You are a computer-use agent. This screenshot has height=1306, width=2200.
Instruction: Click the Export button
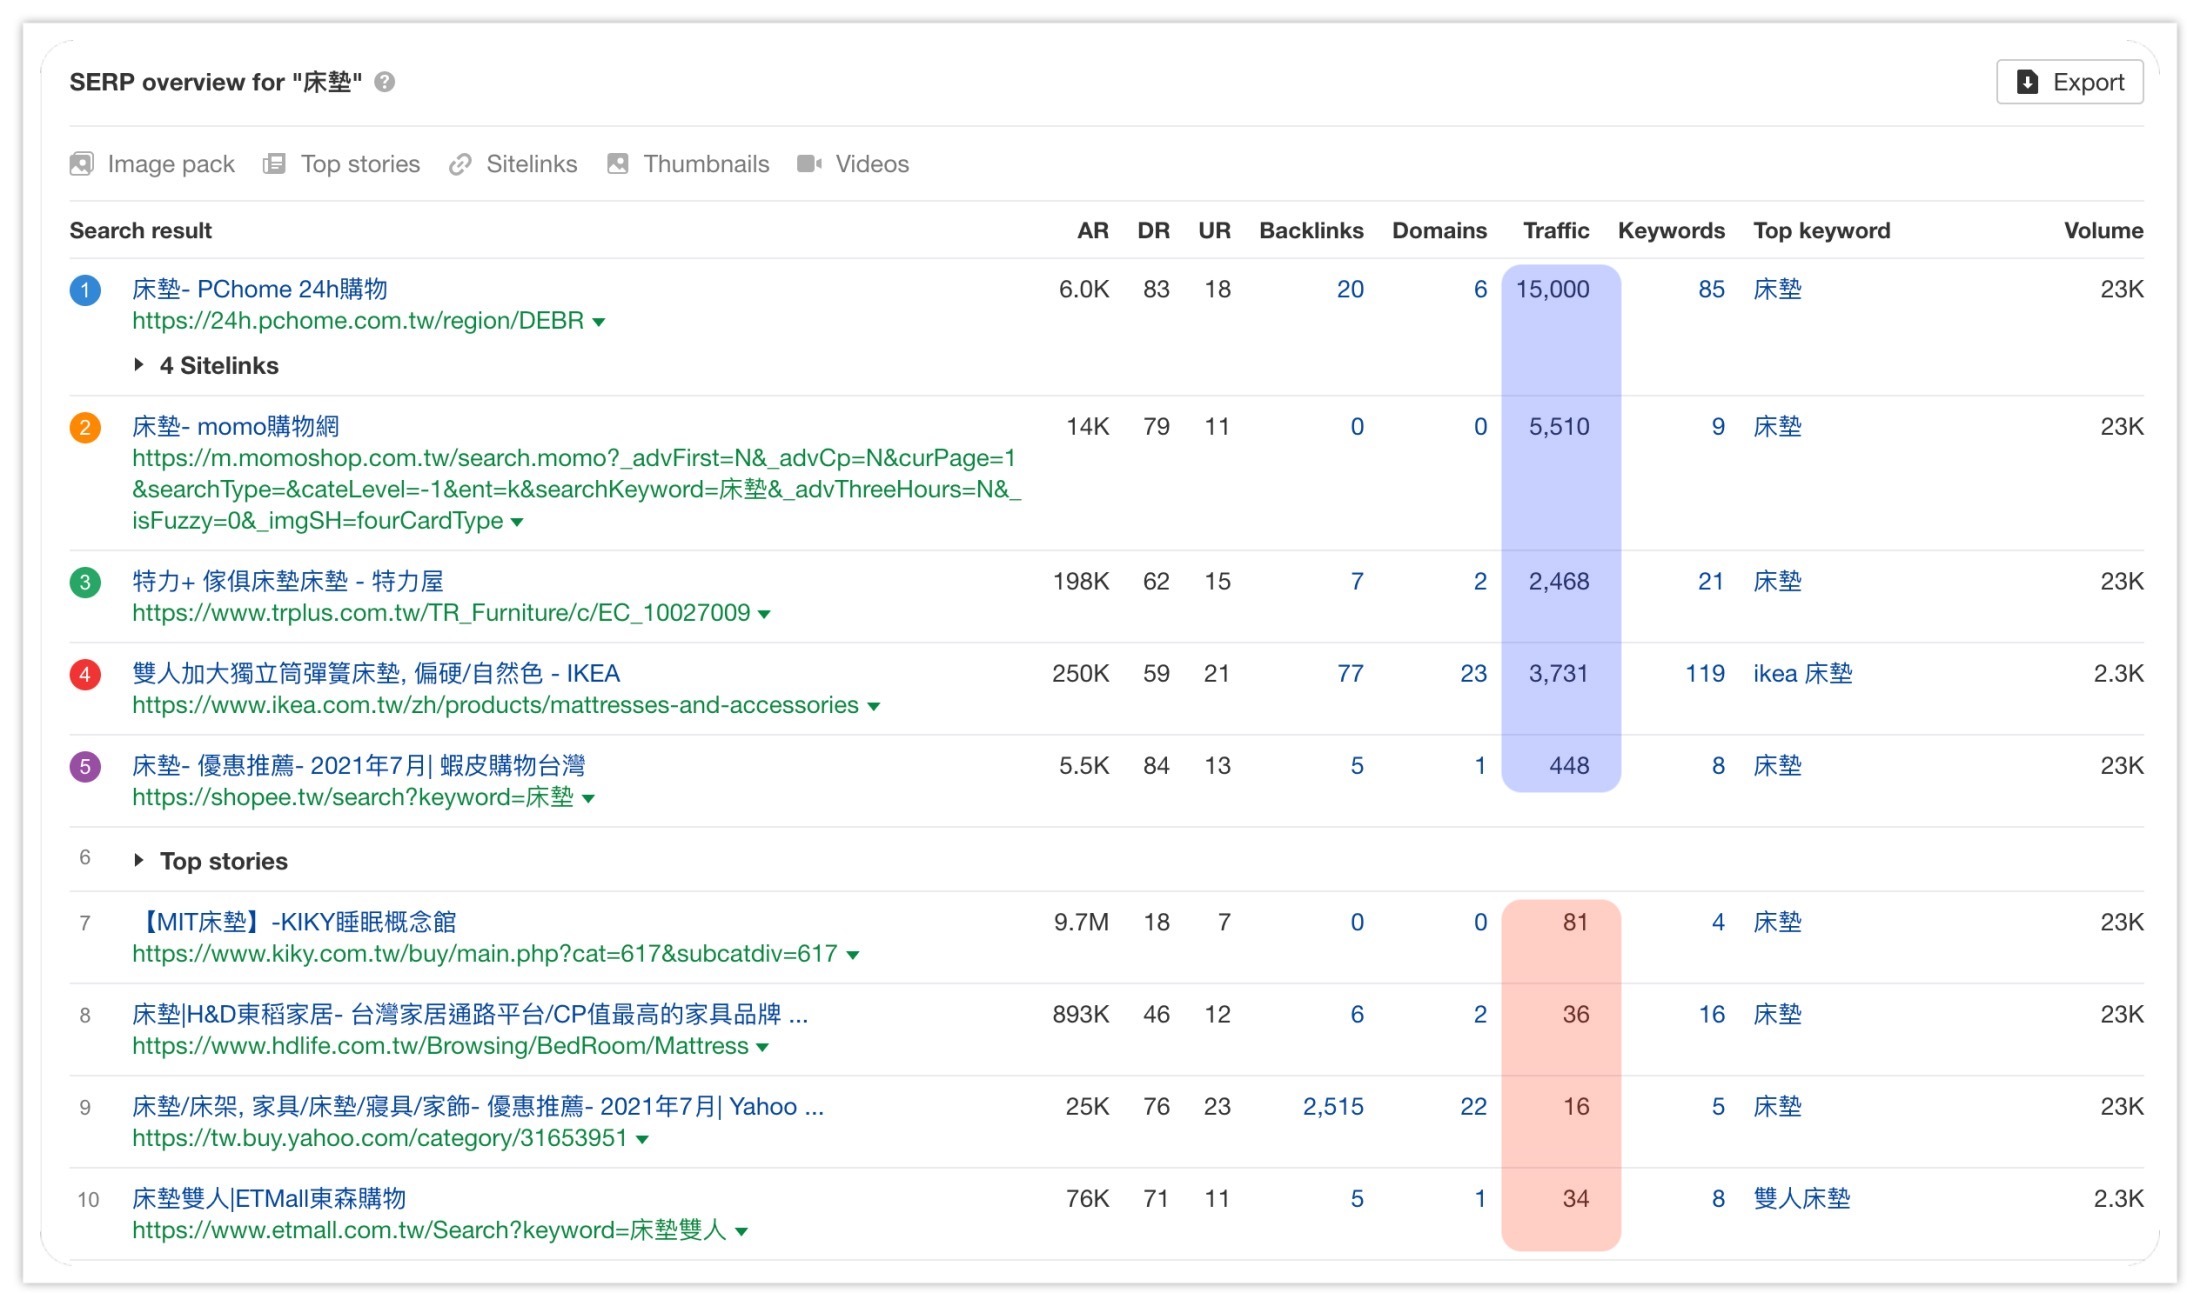(x=2069, y=82)
